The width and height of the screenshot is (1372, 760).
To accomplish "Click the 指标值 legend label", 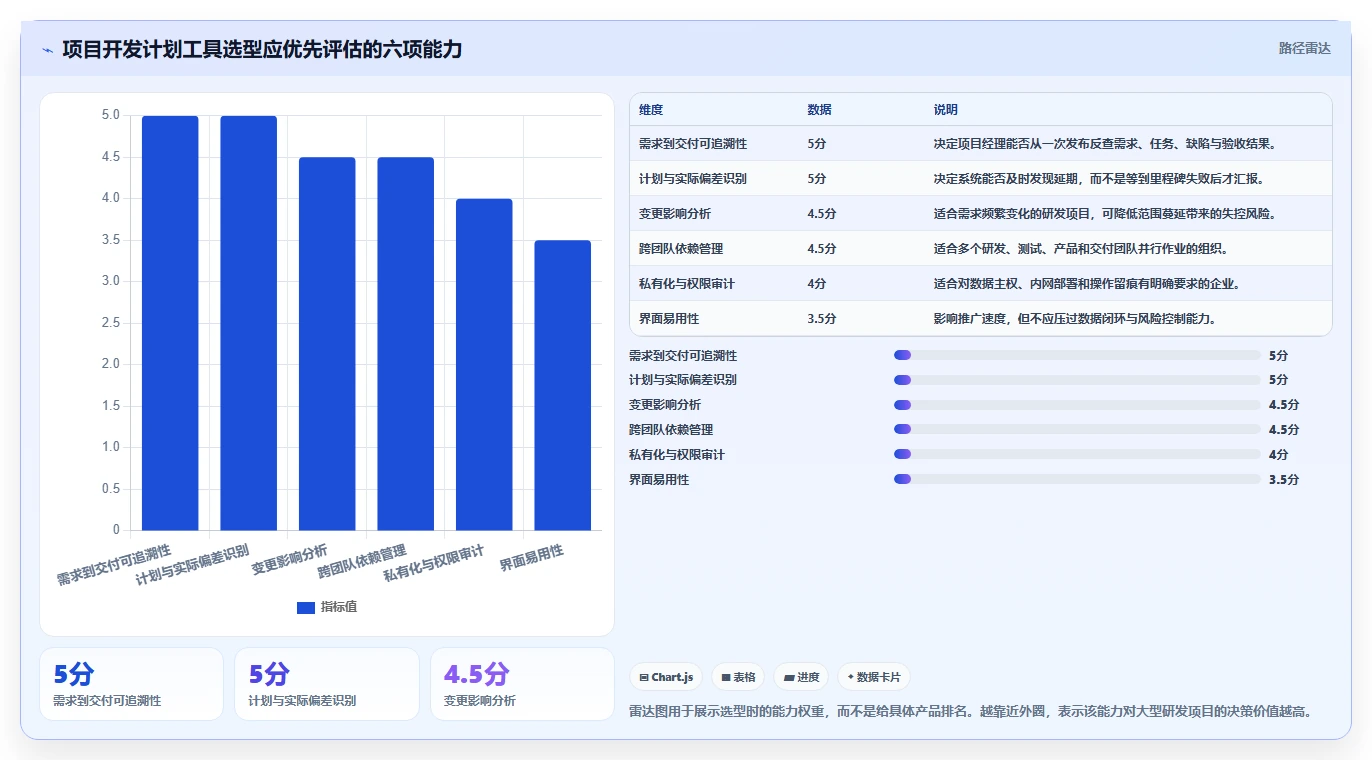I will [x=339, y=607].
